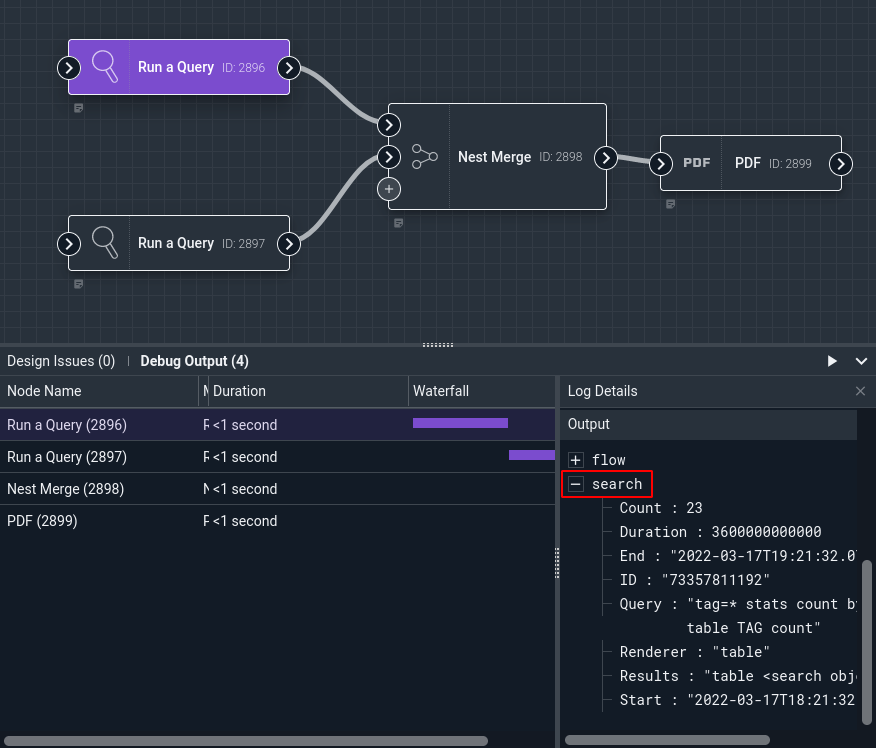Click the purple waterfall bar for query 2896
This screenshot has height=748, width=876.
pos(460,423)
